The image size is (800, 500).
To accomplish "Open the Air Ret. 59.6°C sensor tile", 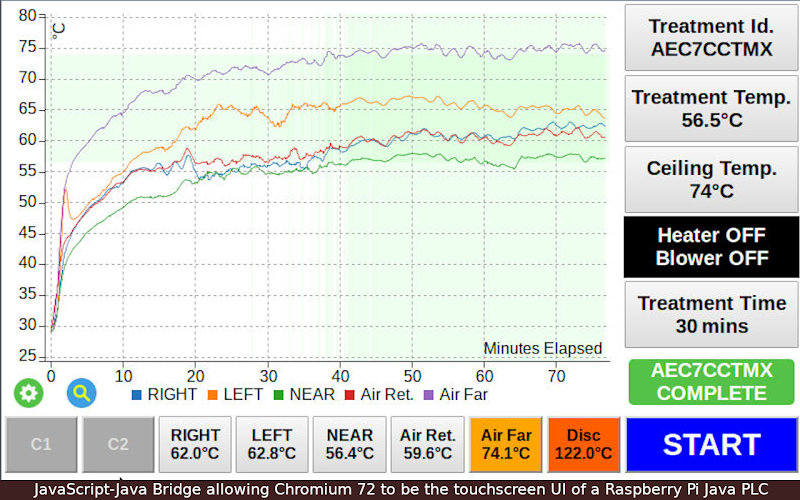I will (428, 444).
